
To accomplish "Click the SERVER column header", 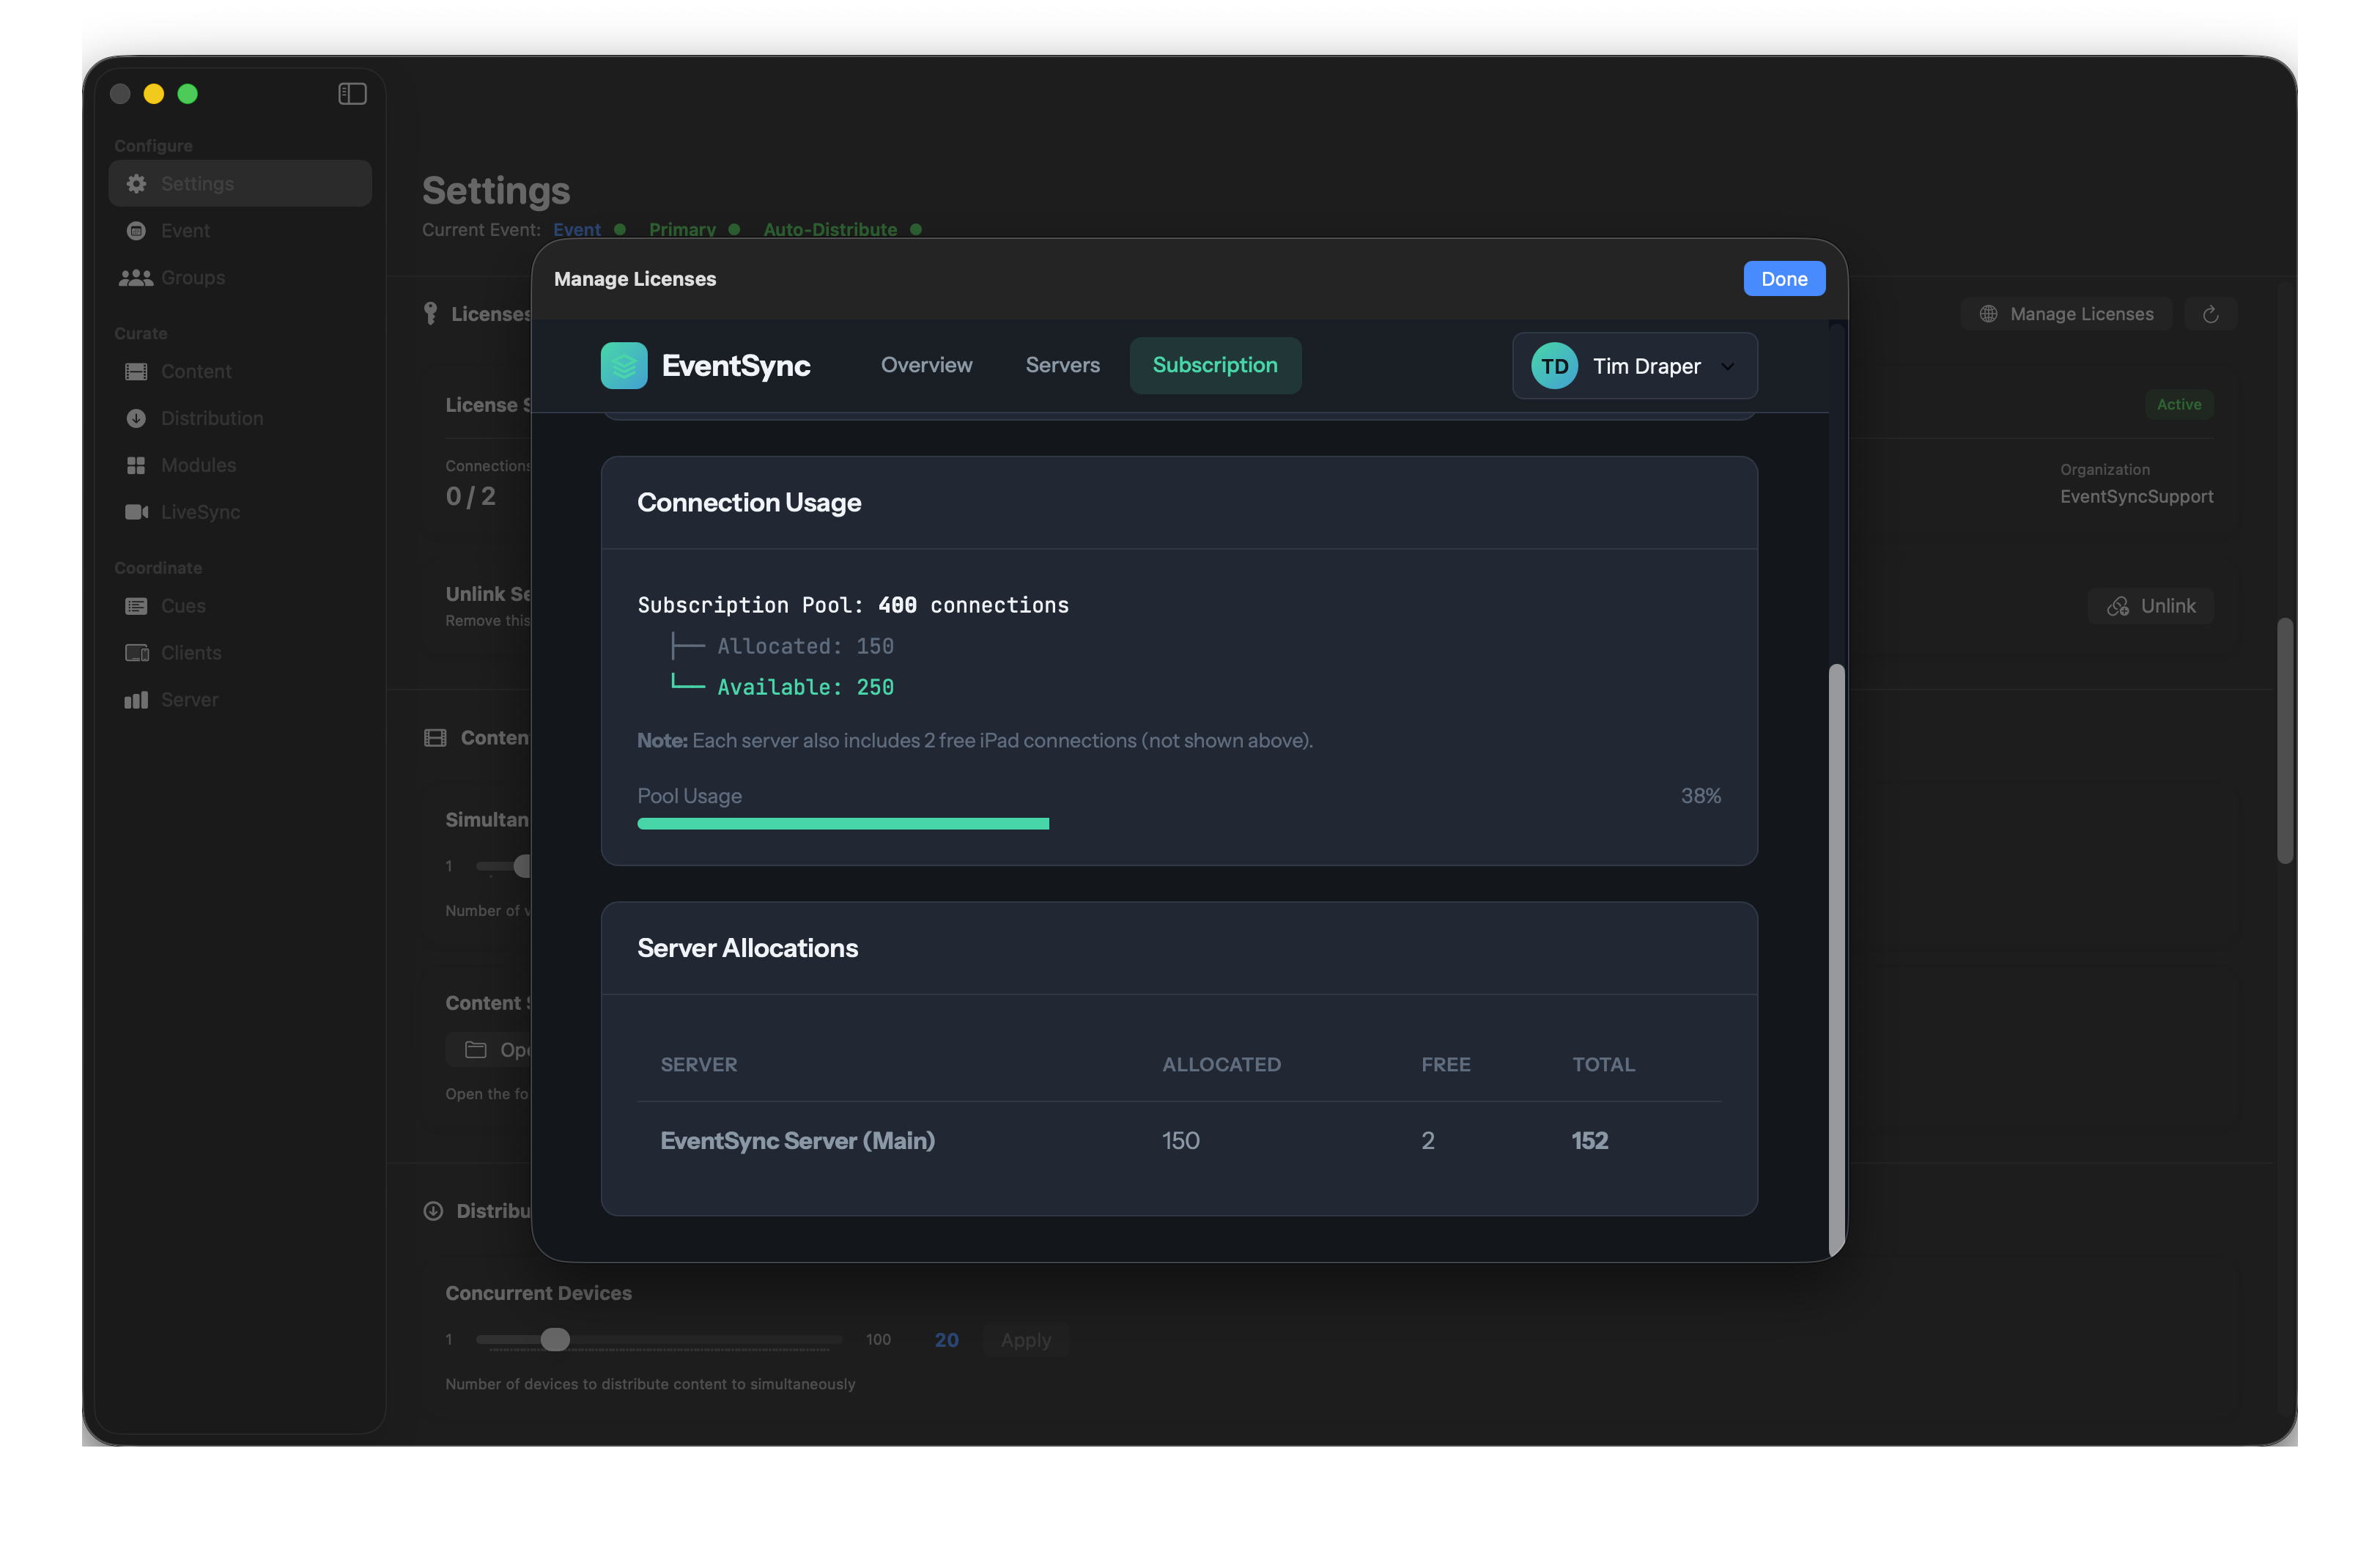I will 698,1065.
